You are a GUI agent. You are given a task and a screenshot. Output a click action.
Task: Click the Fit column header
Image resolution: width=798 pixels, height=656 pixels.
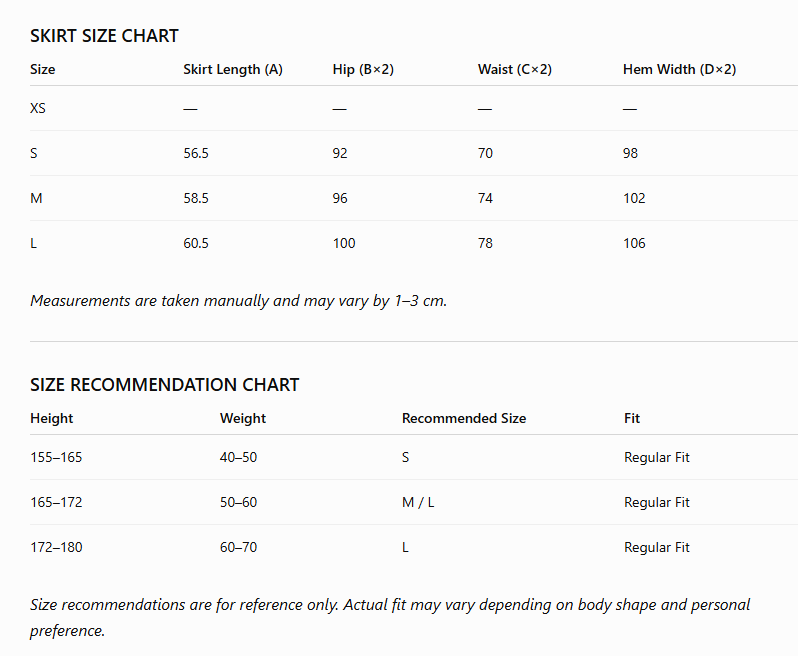(632, 419)
